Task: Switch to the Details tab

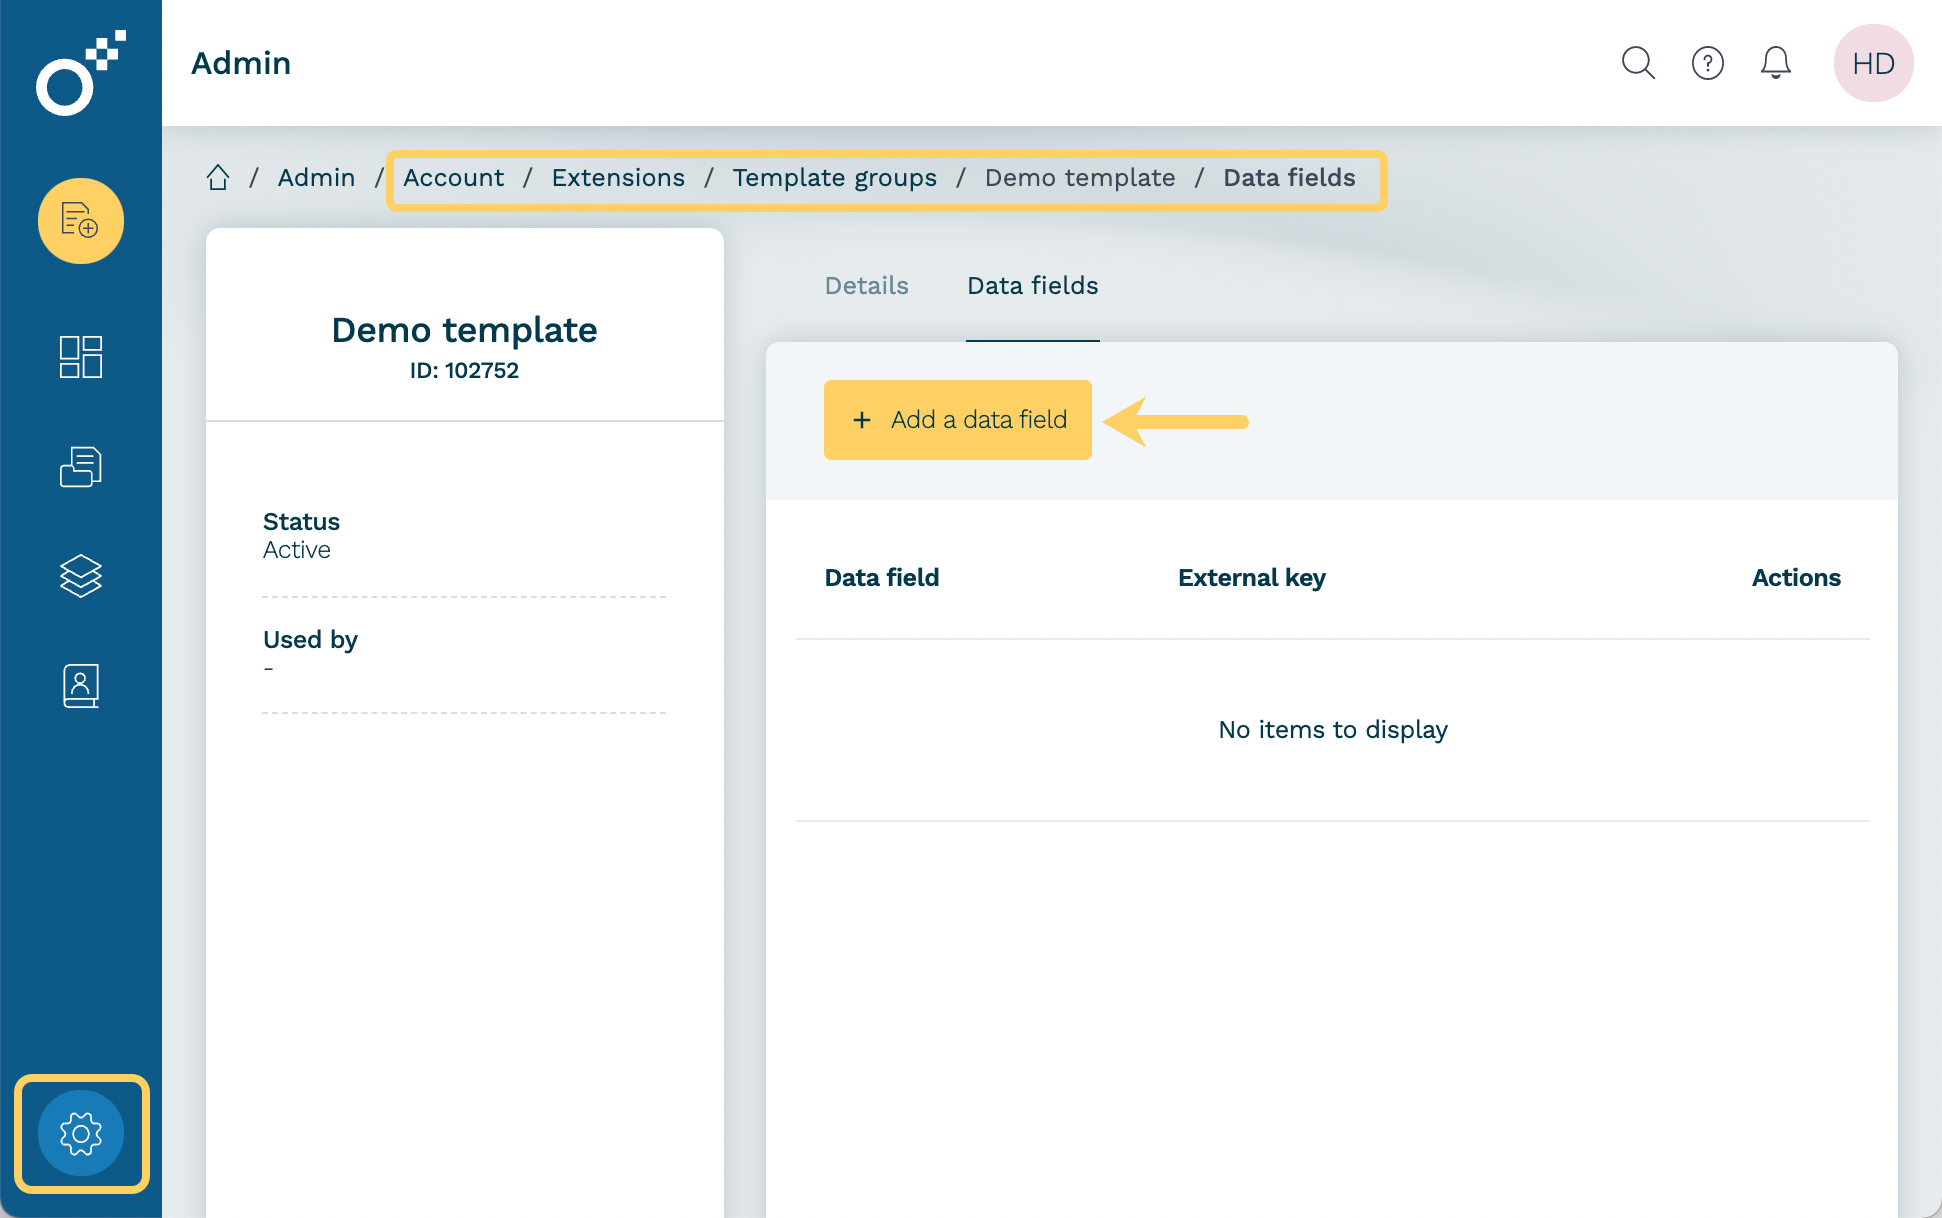Action: tap(866, 286)
